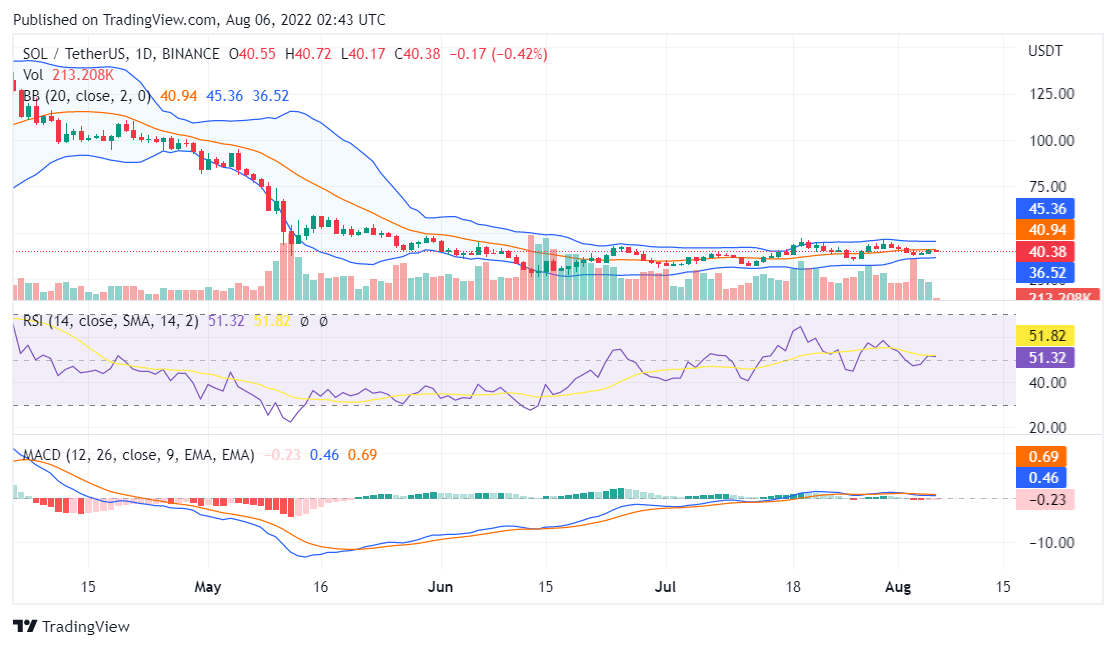Click the orange 40.94 basis price tag

1044,230
